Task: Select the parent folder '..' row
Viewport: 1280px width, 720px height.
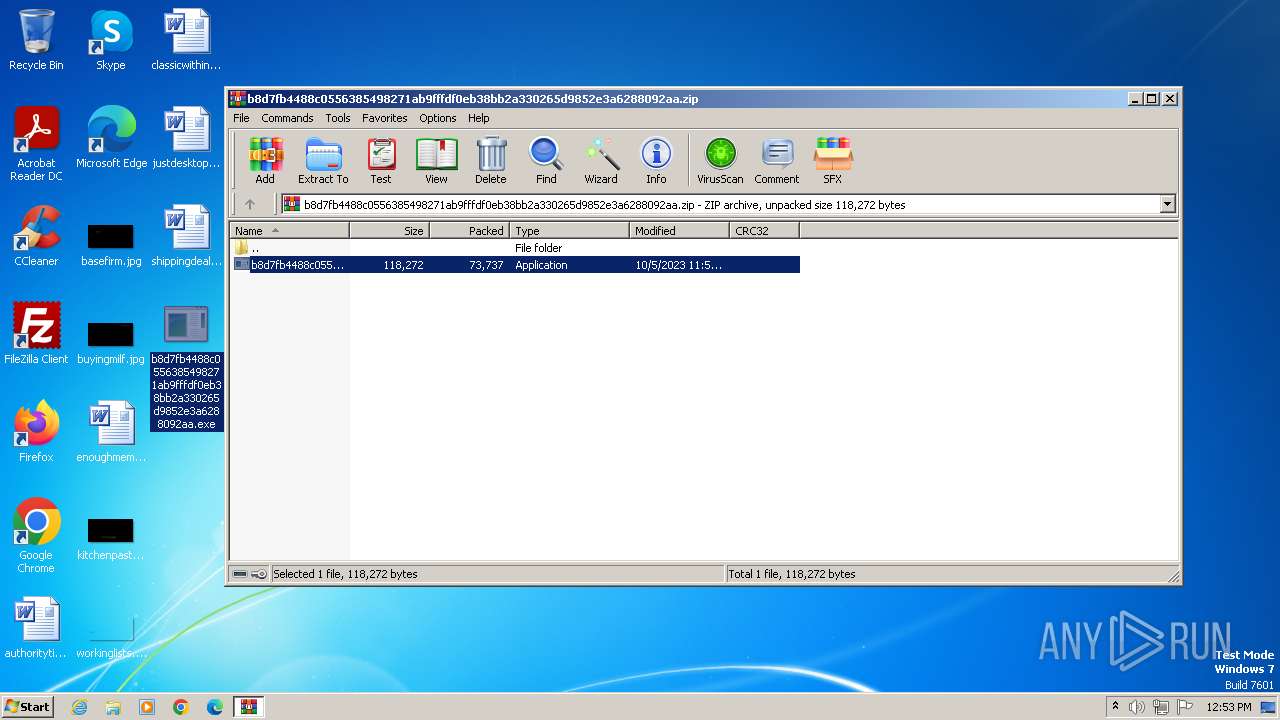Action: (x=515, y=248)
